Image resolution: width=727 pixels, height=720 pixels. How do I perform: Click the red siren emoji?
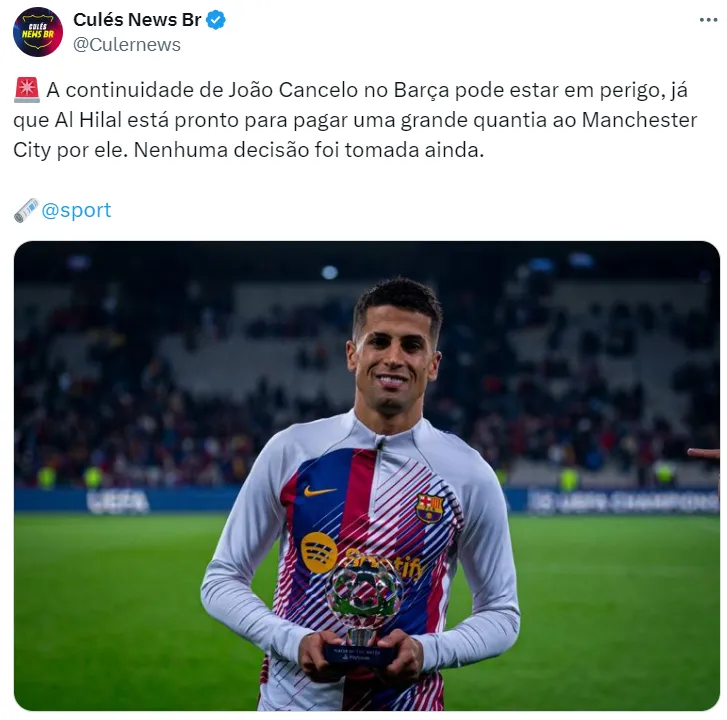[27, 90]
